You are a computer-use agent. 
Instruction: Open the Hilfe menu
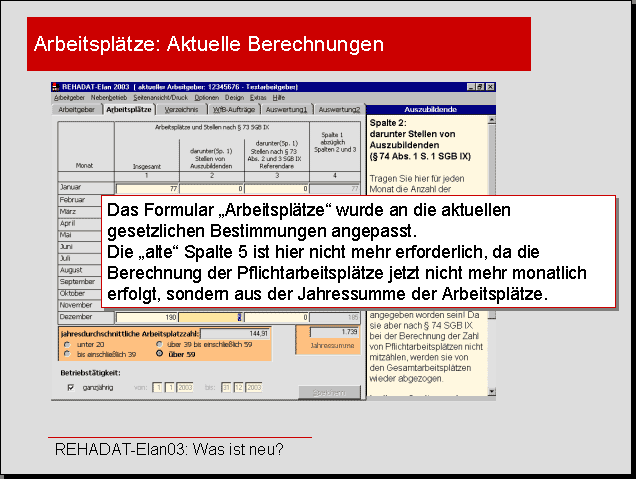tap(279, 98)
